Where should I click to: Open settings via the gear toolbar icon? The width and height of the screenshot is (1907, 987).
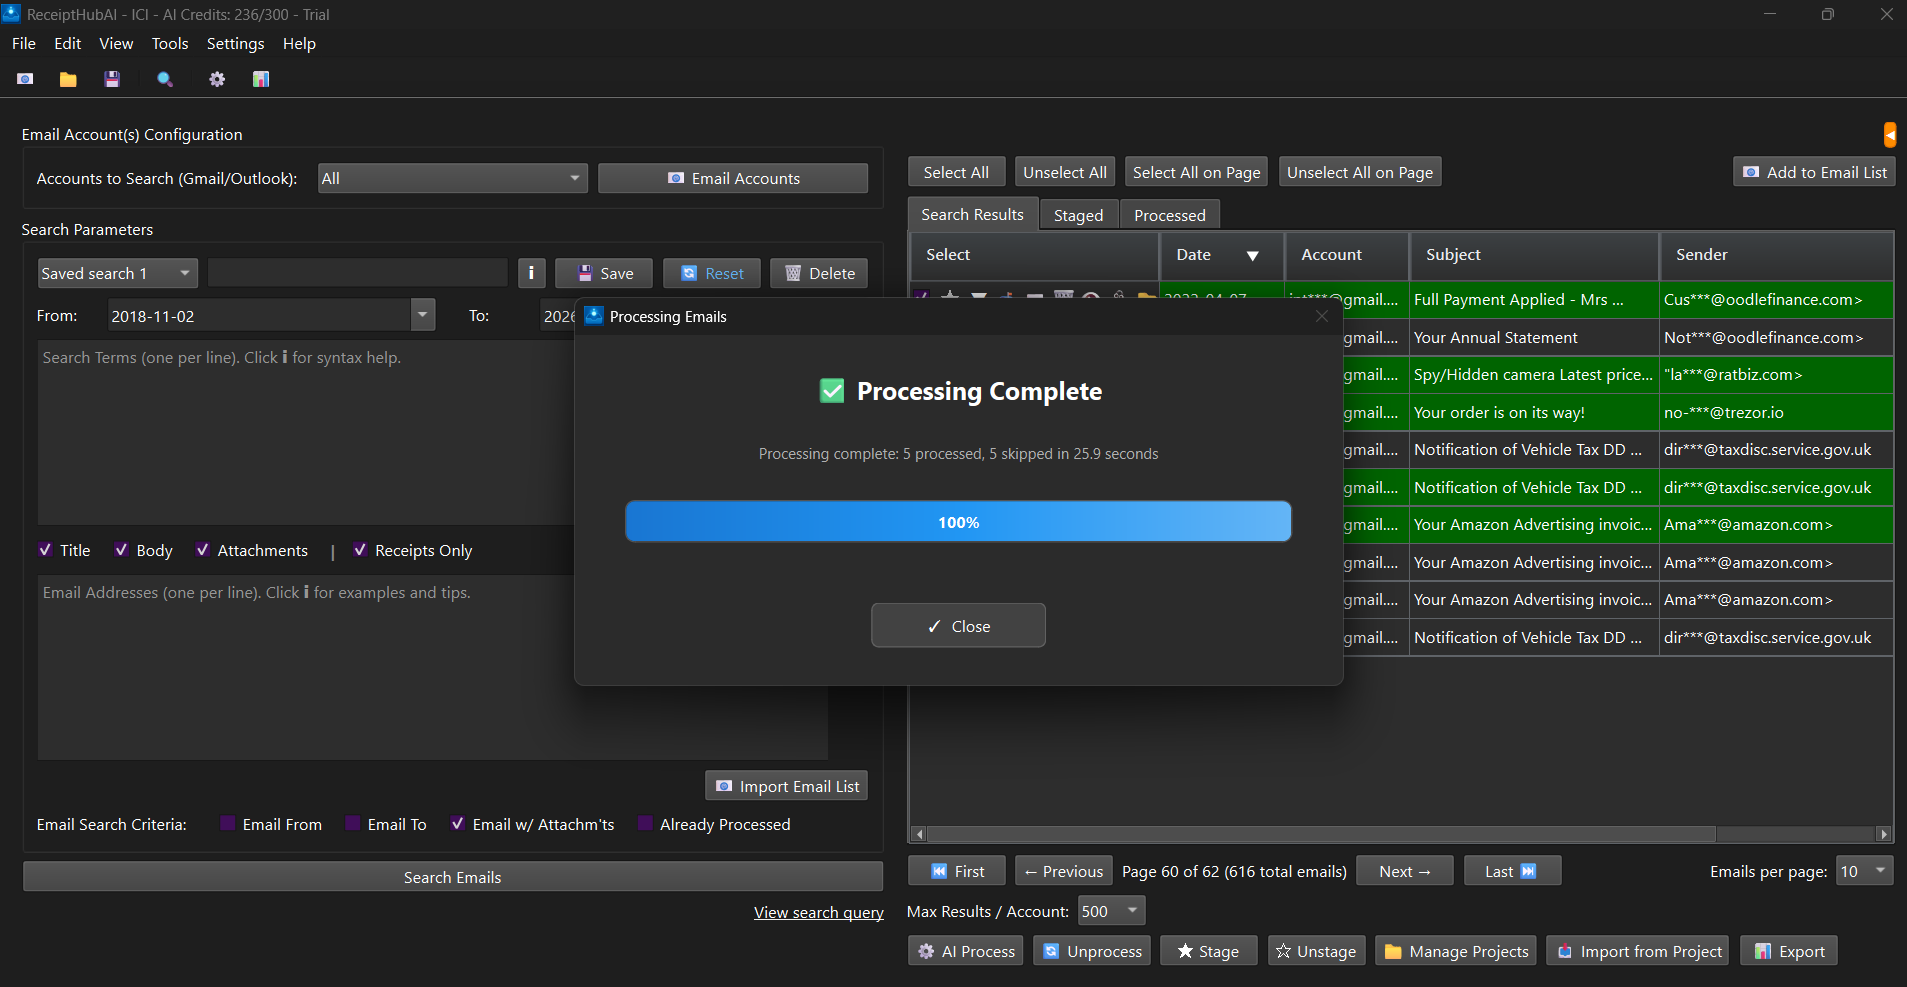(x=217, y=79)
